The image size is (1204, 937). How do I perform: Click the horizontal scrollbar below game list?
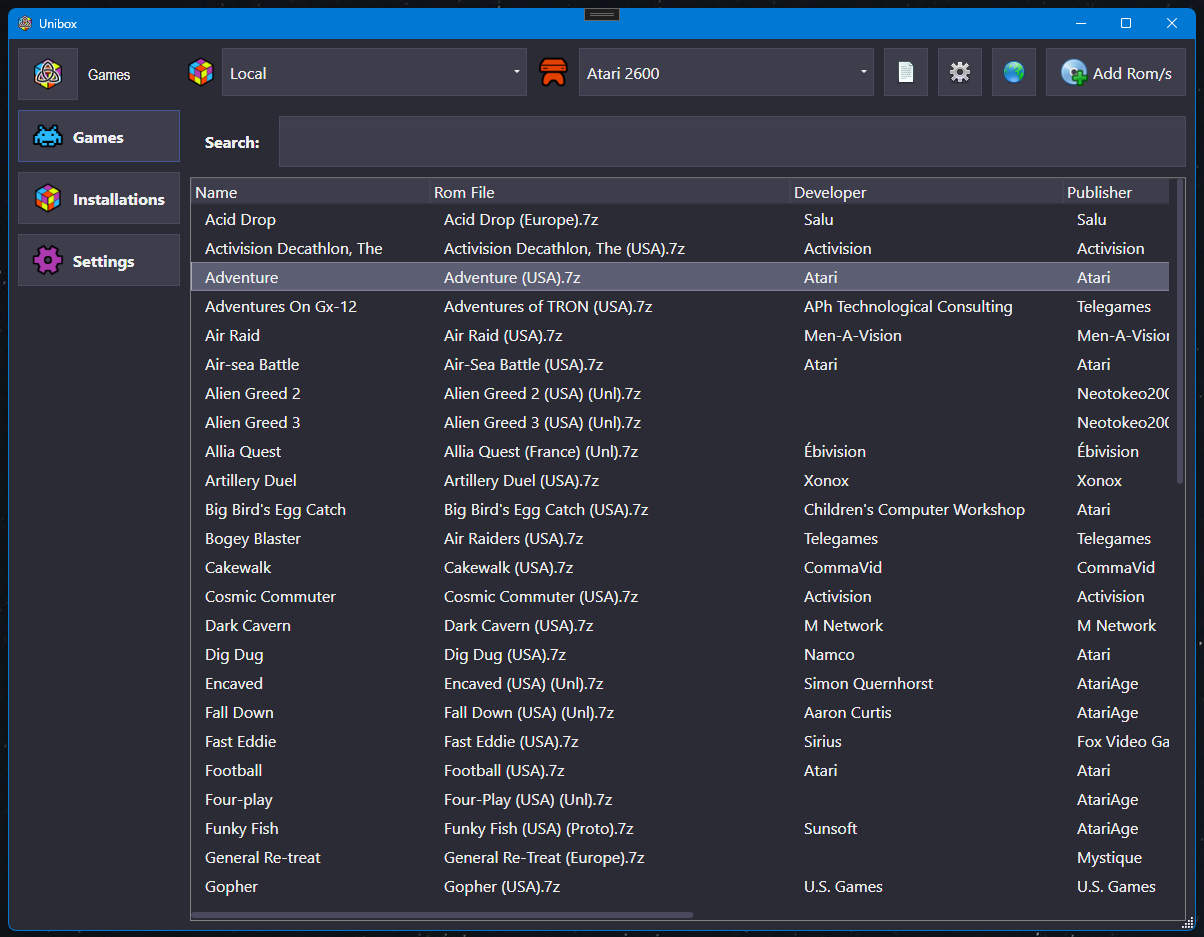tap(442, 914)
